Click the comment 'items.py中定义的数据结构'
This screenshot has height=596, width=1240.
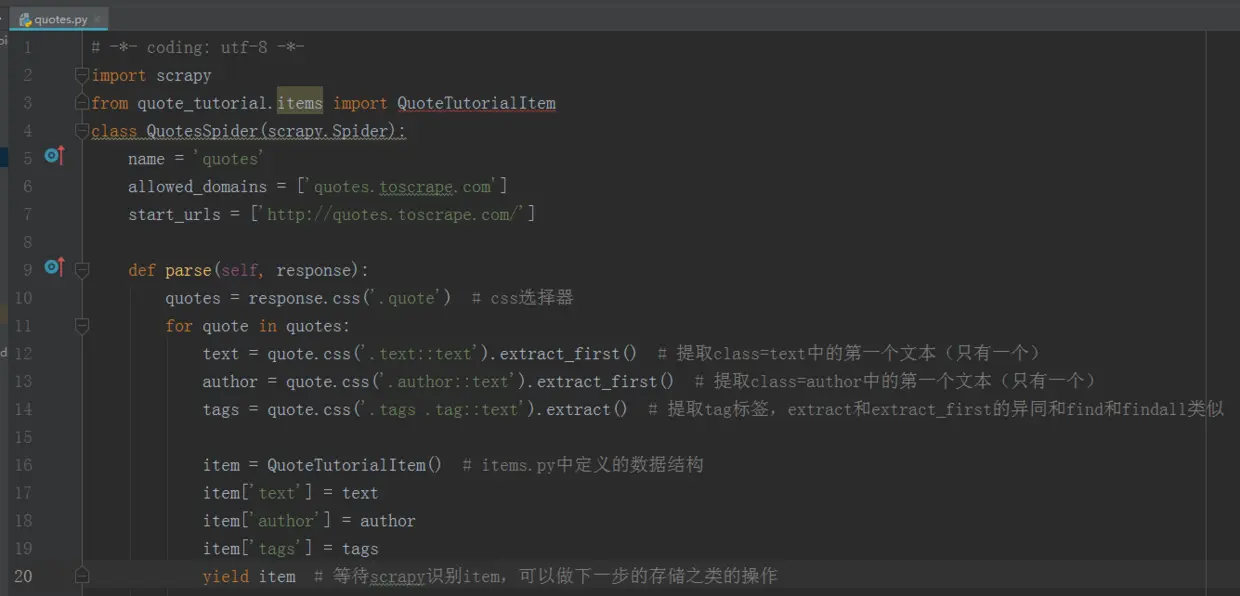point(592,465)
